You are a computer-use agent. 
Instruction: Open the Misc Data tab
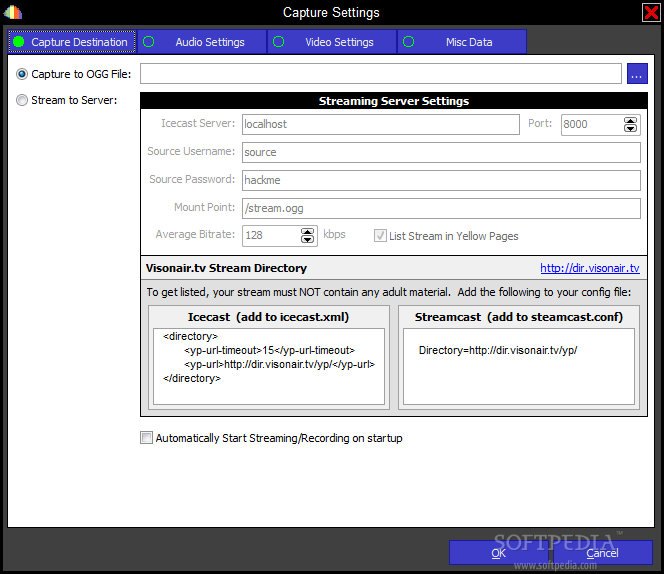[x=462, y=42]
